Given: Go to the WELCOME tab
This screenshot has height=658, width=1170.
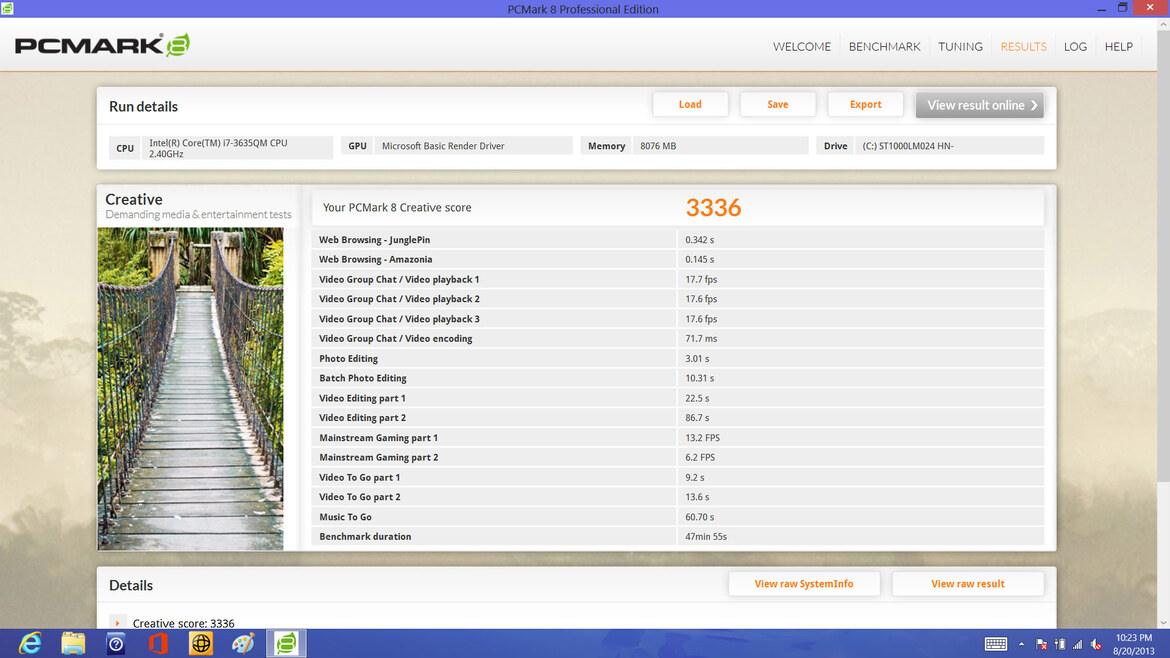Looking at the screenshot, I should pos(801,46).
